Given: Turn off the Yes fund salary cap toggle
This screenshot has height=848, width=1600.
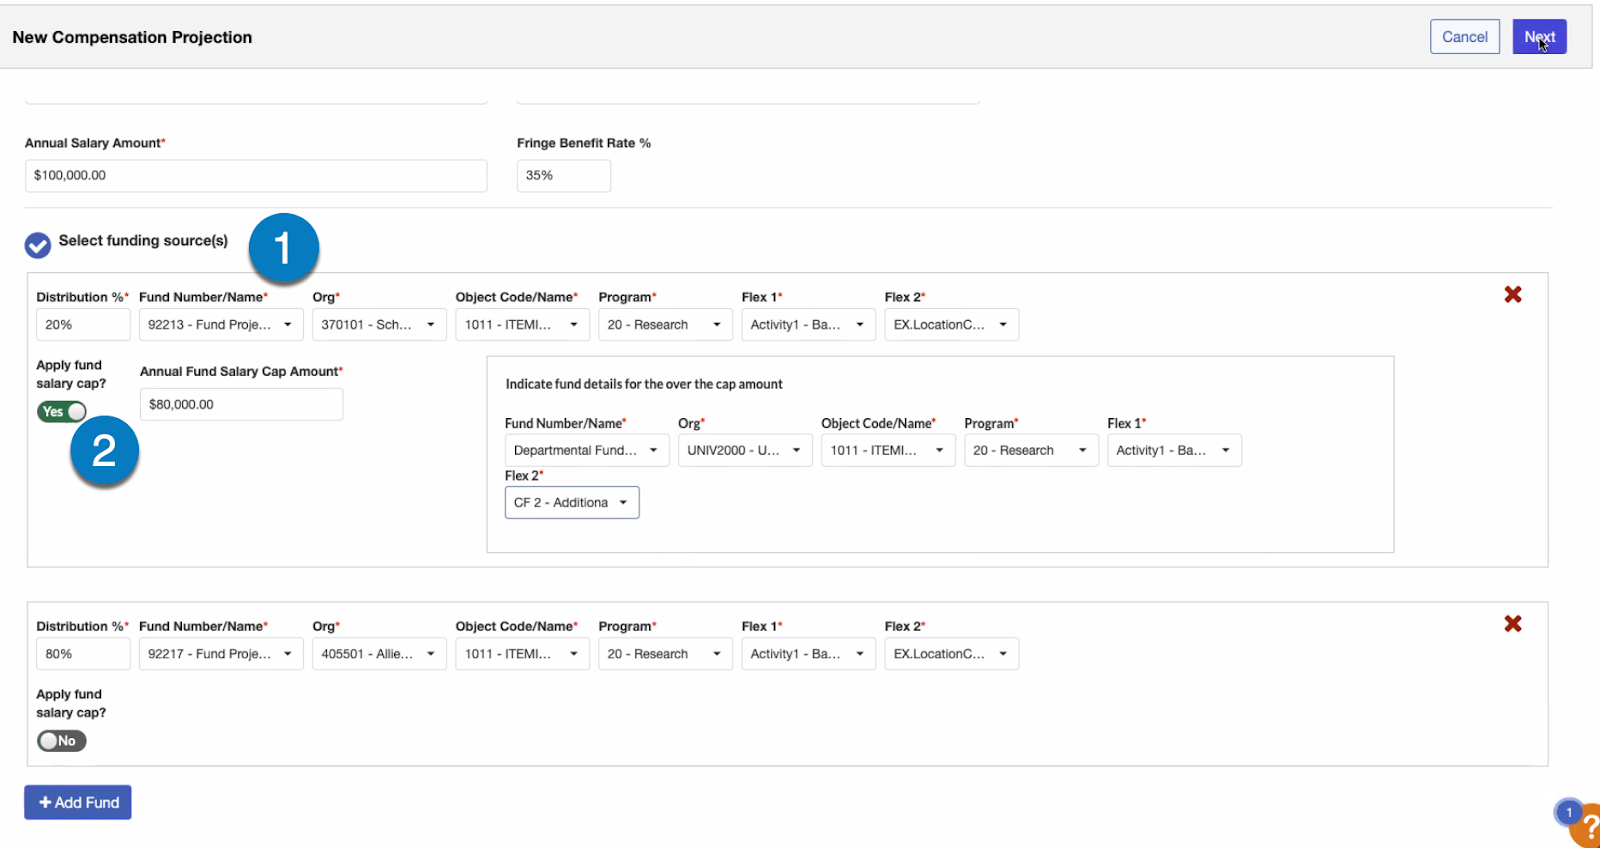Looking at the screenshot, I should [x=62, y=412].
